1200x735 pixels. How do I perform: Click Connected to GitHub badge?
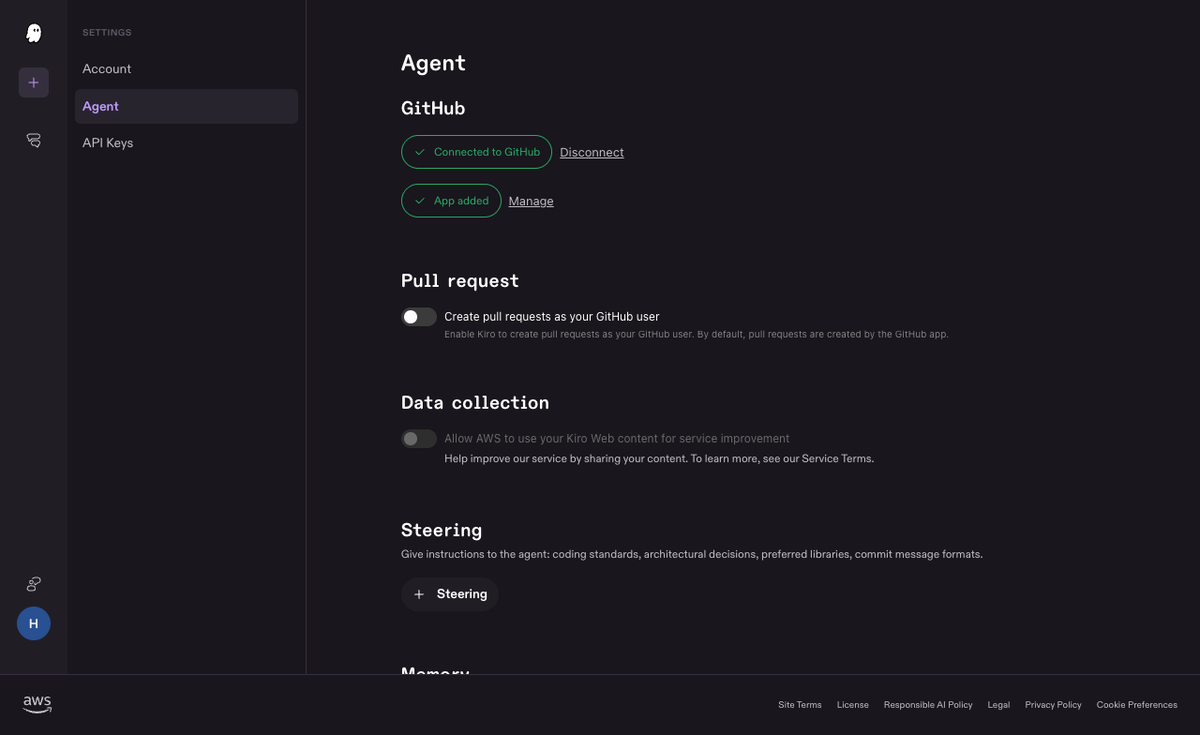pyautogui.click(x=476, y=152)
